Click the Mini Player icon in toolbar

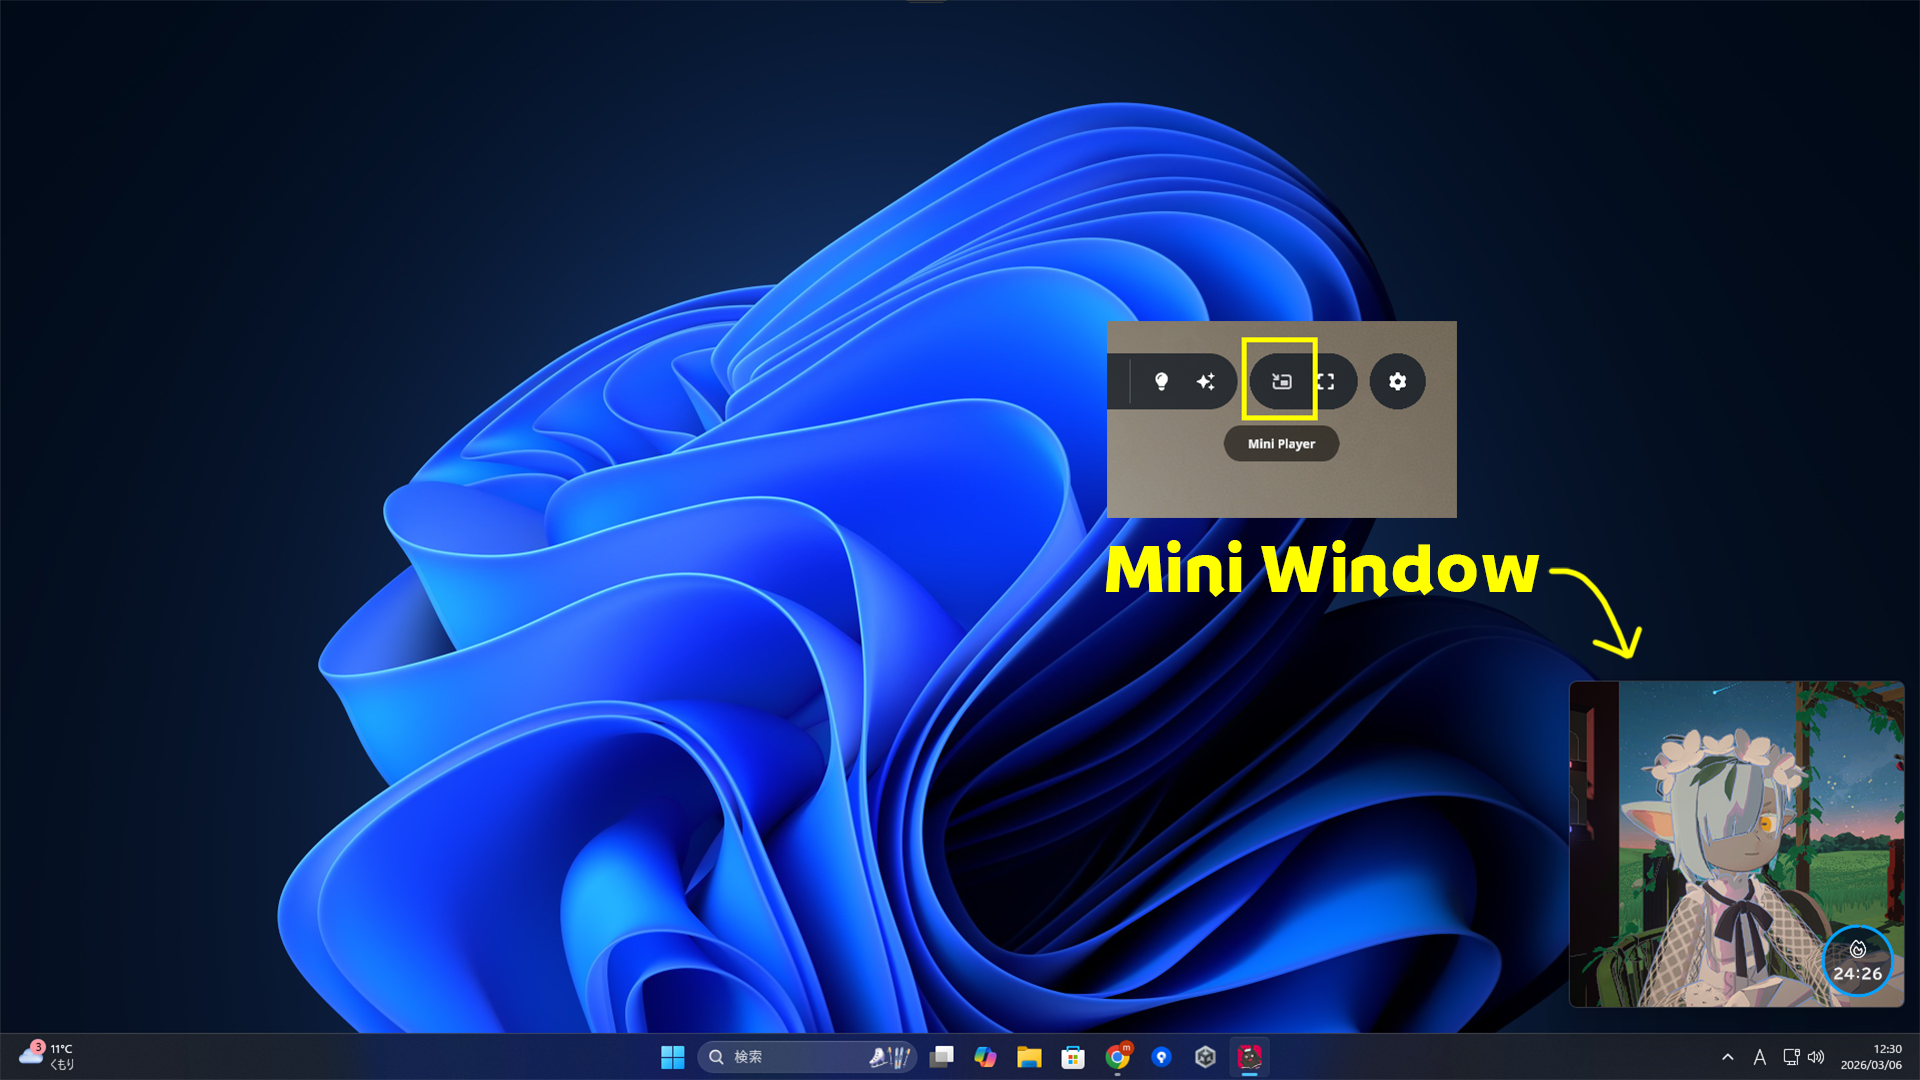[1281, 381]
